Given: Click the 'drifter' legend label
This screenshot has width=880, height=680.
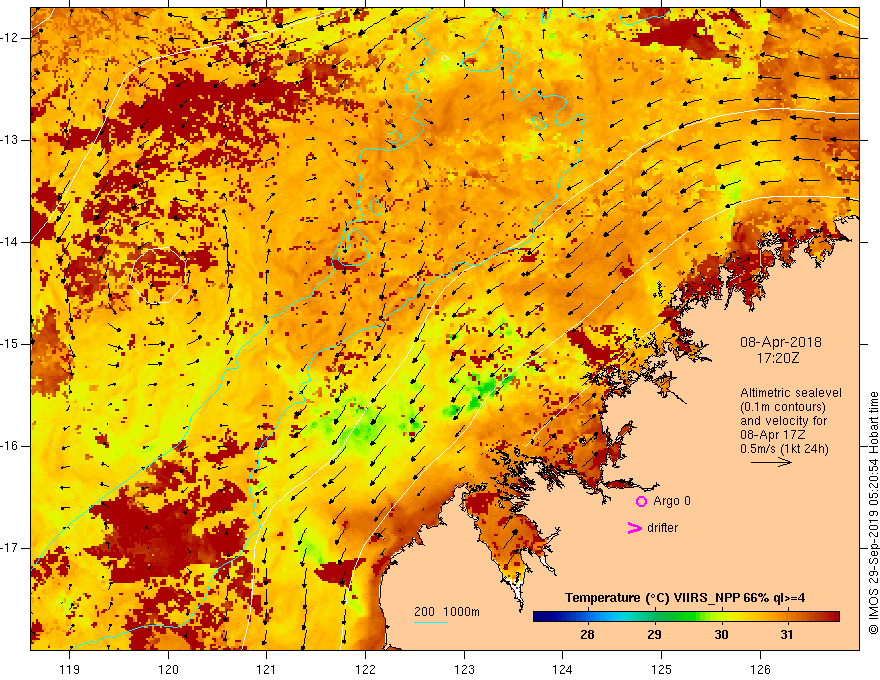Looking at the screenshot, I should [662, 528].
